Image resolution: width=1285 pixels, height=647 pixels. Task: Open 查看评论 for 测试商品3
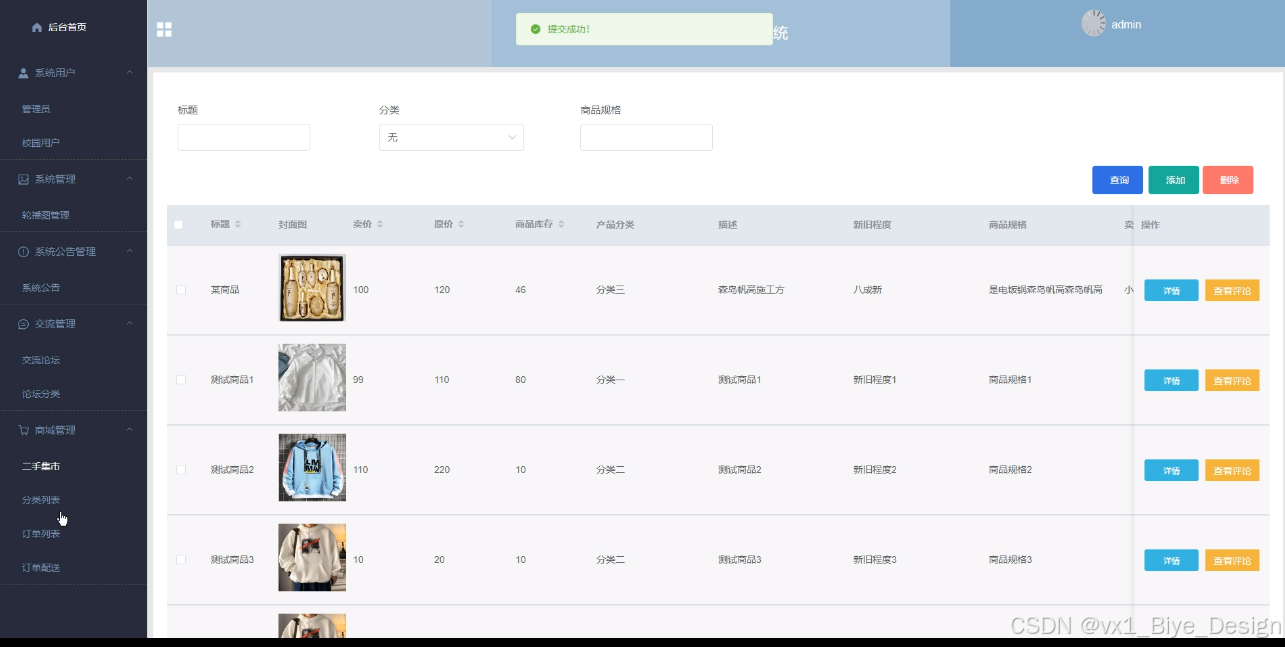tap(1232, 560)
